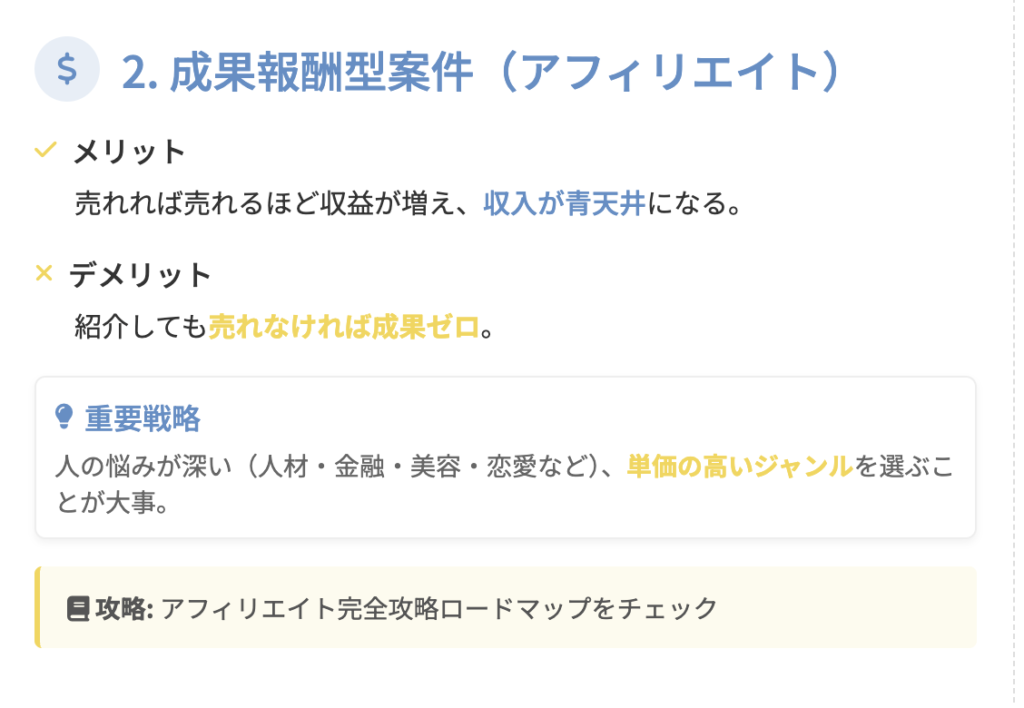Click the yellow highlighted text 売れなければ成果ゼロ
The image size is (1024, 708).
(x=343, y=326)
